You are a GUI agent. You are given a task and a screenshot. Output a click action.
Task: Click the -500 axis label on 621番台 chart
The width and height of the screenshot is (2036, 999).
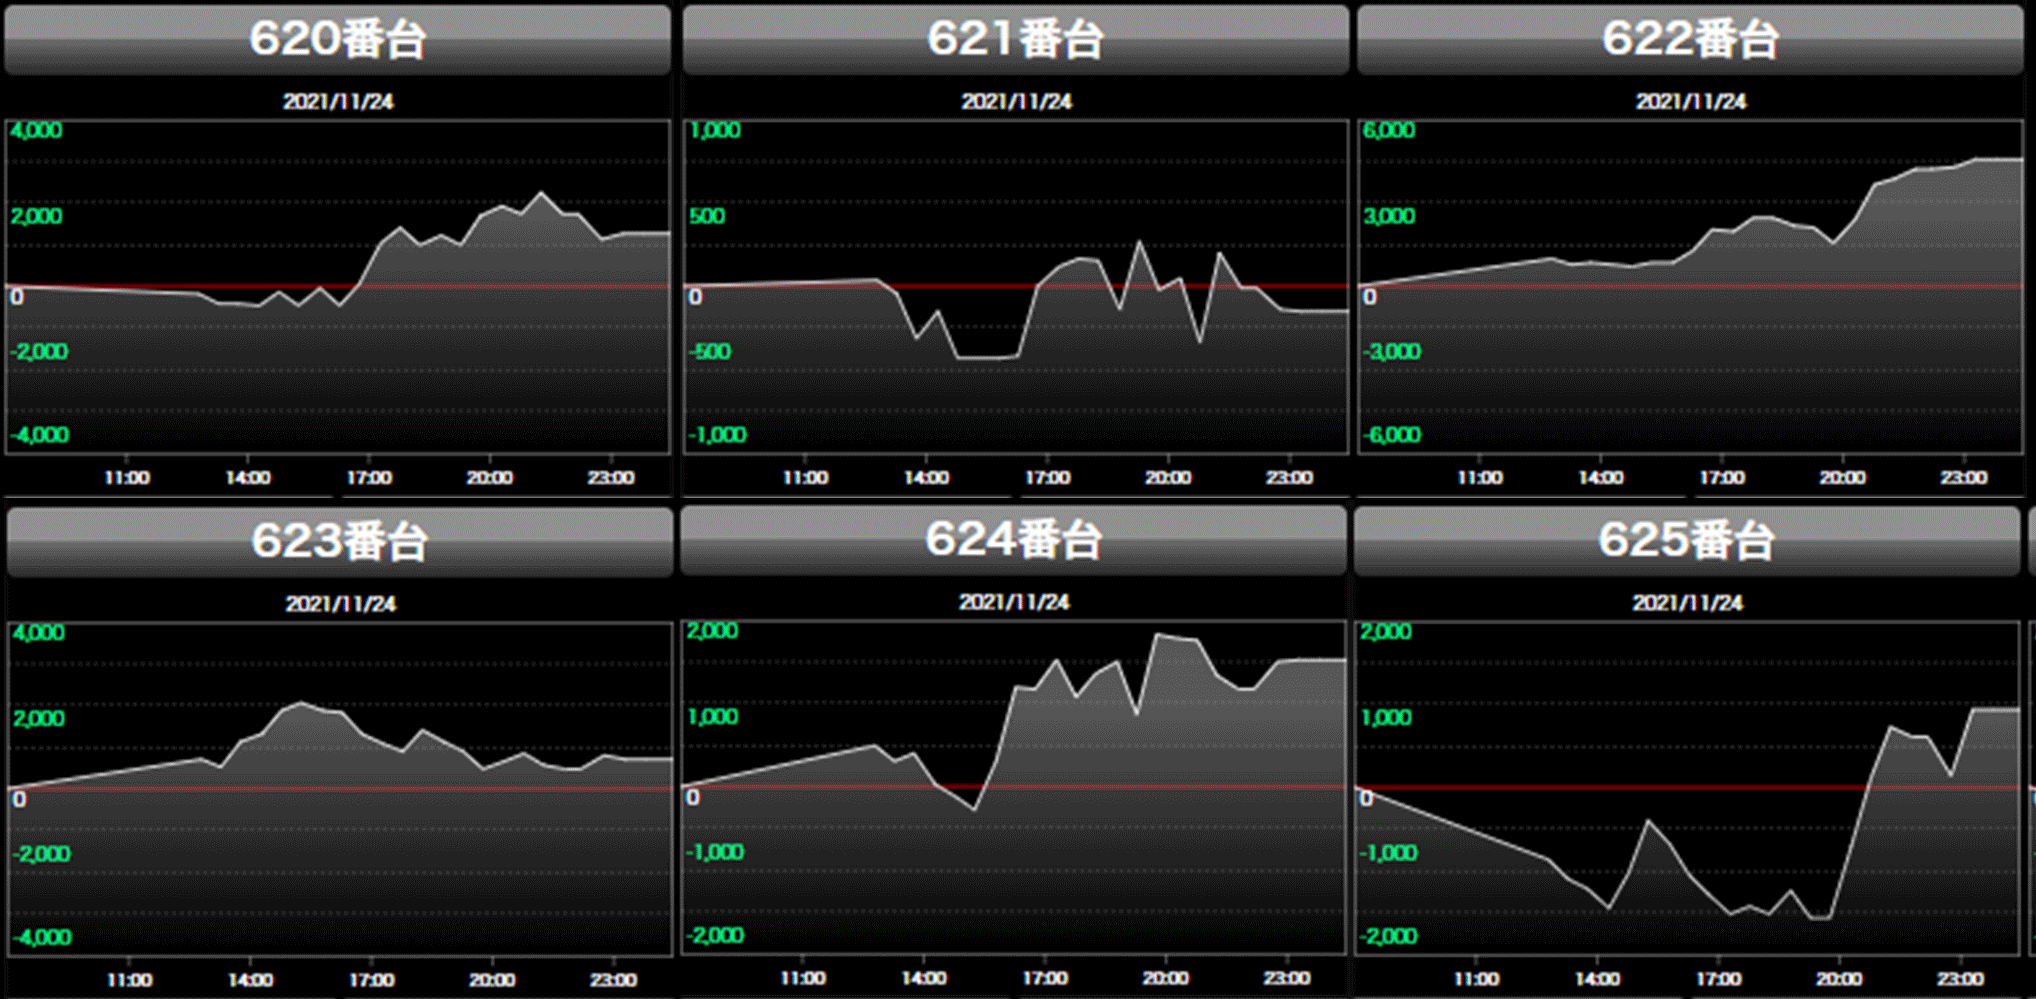(710, 352)
